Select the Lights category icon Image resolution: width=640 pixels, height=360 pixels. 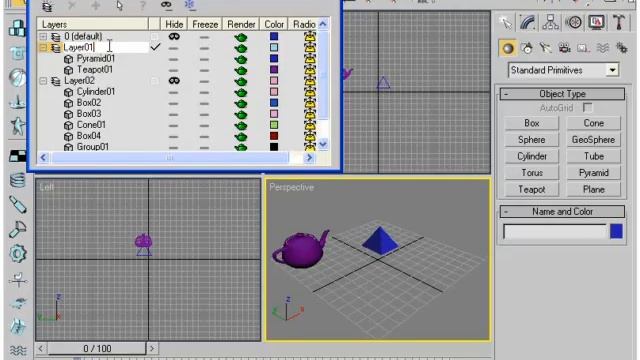[x=545, y=49]
